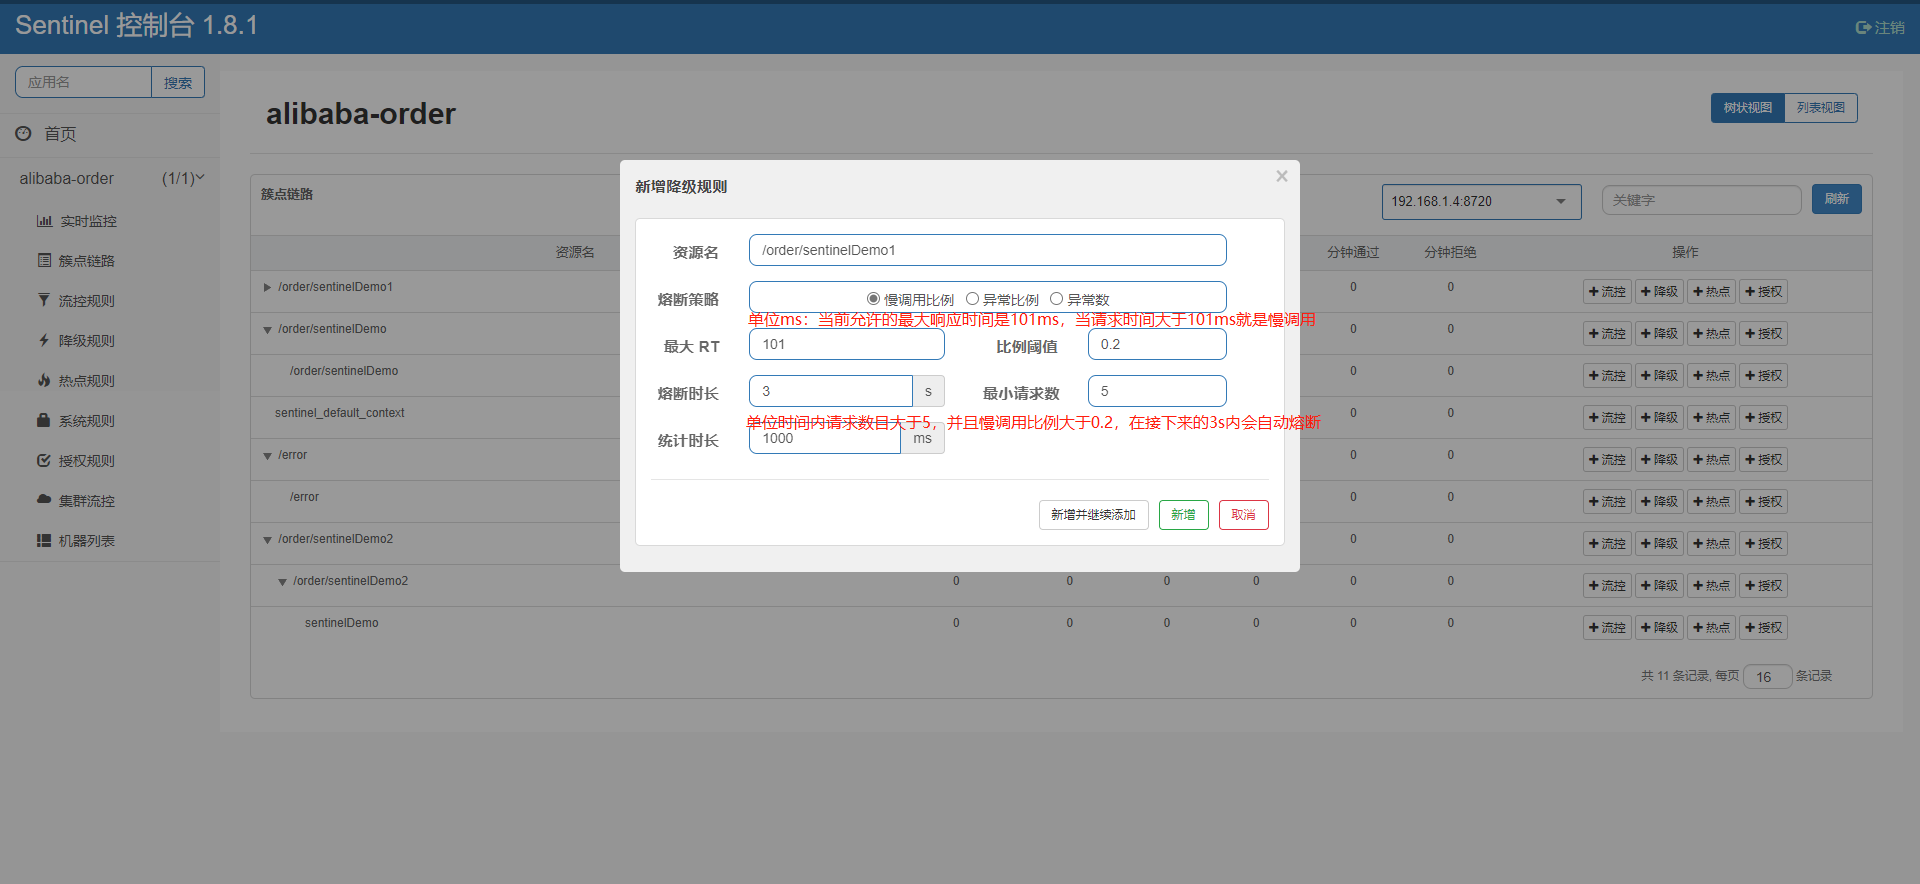Switch to 树状视图 tab
The image size is (1920, 884).
(1747, 108)
